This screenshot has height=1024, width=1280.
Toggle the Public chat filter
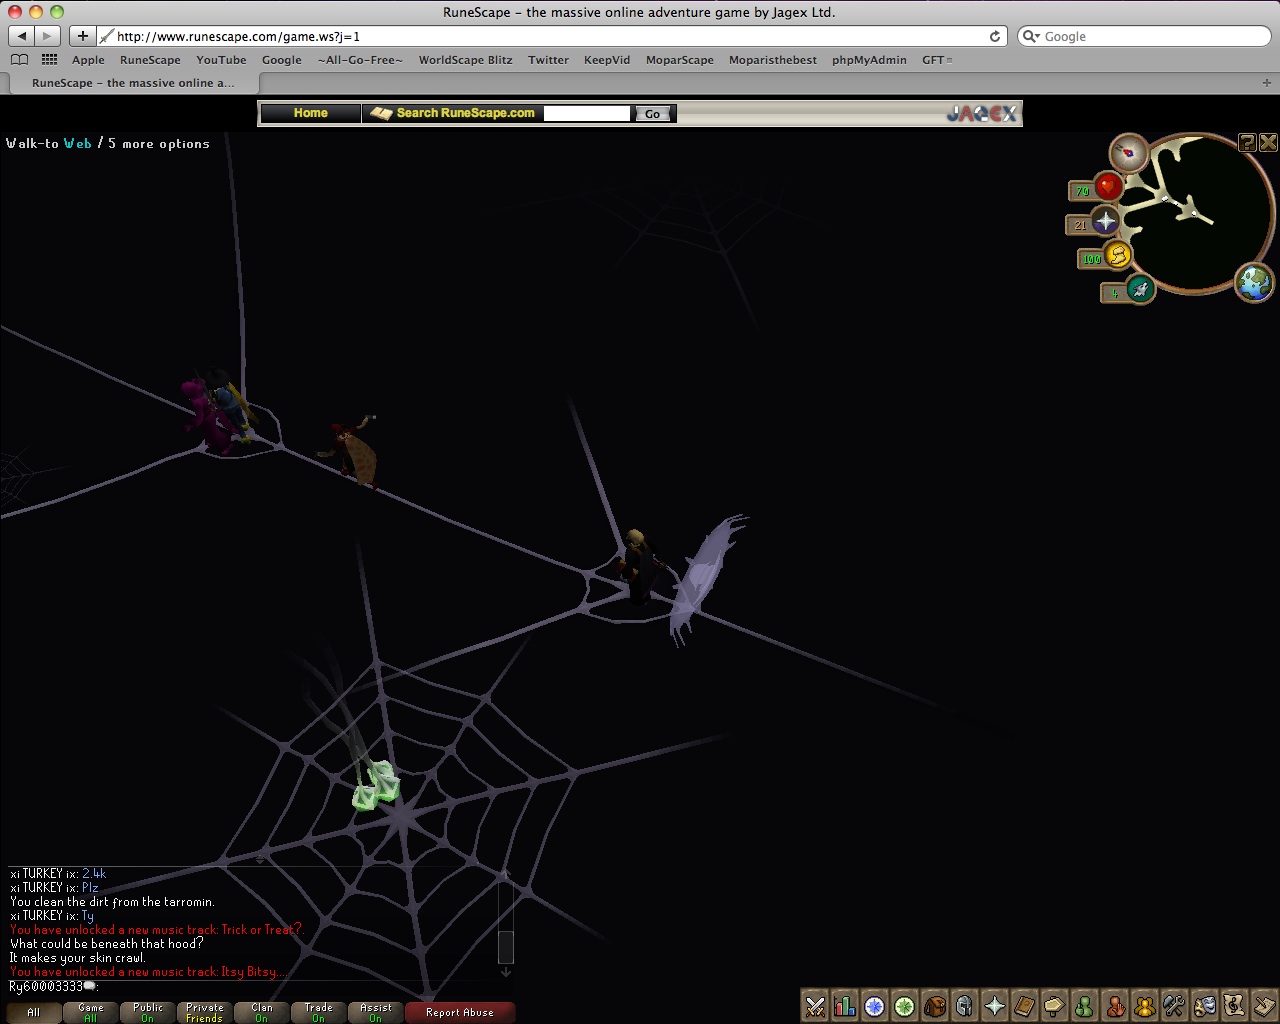(148, 1012)
